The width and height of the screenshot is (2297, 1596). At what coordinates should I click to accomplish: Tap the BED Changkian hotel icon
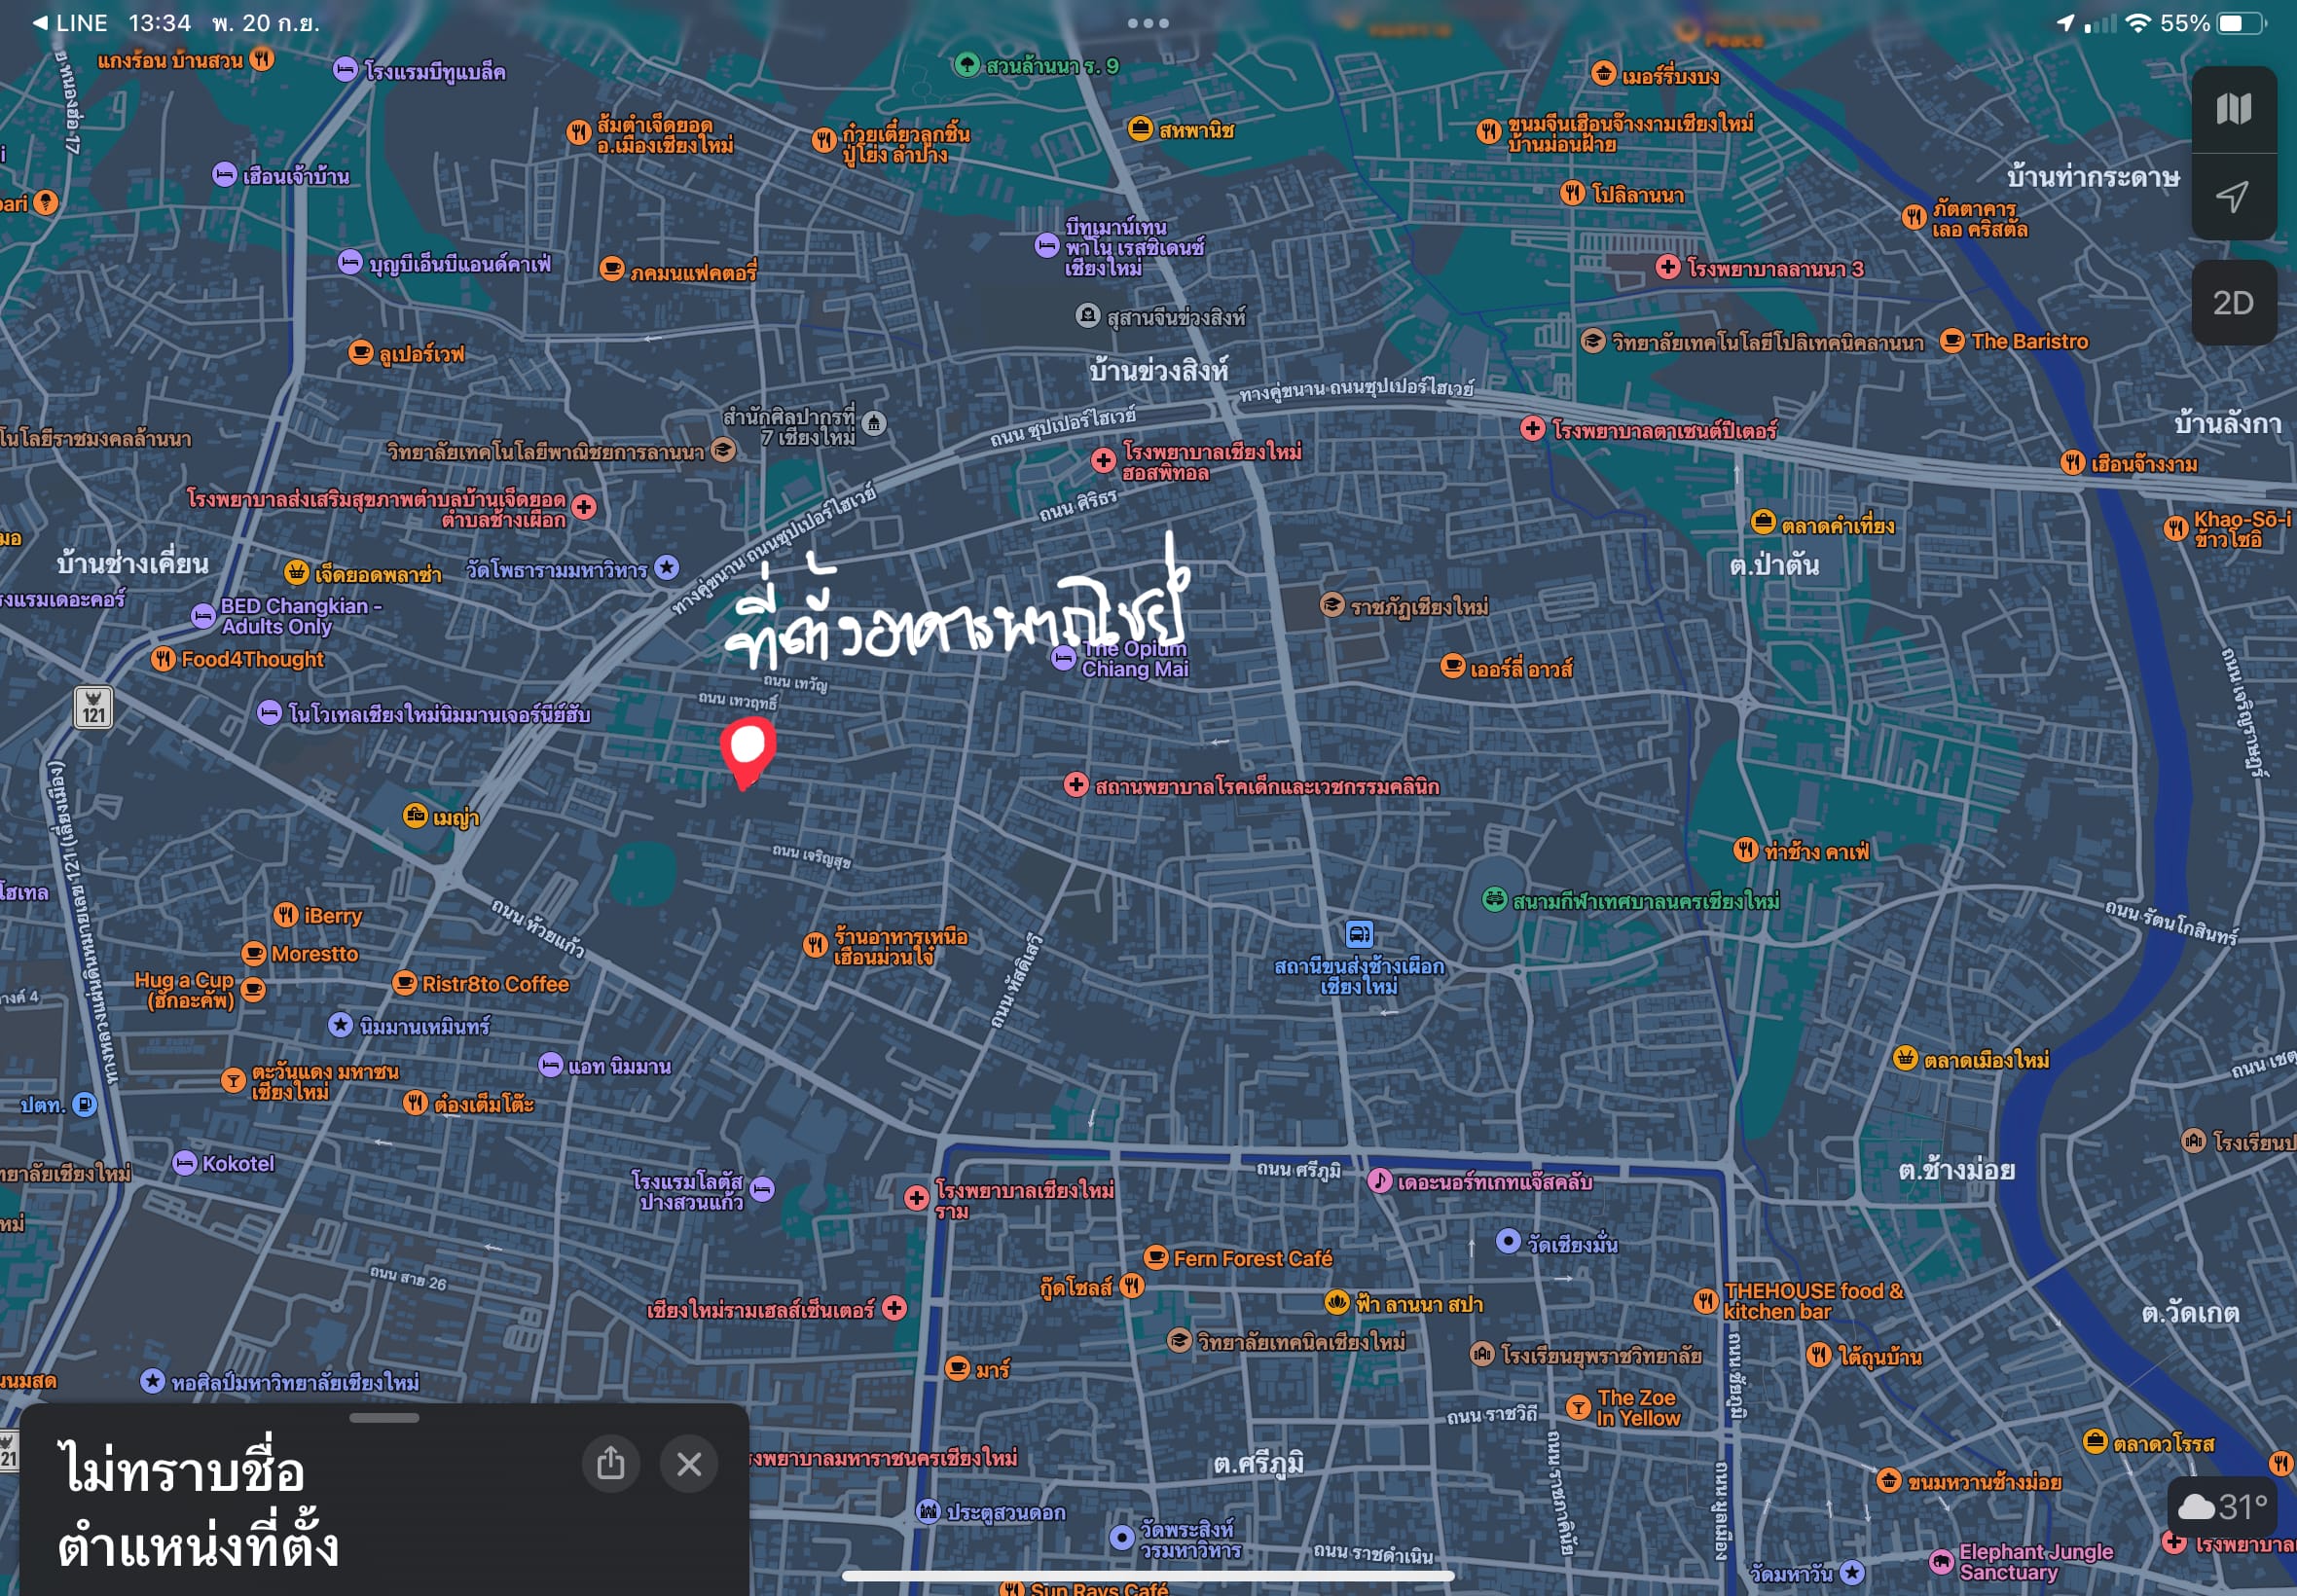[203, 616]
